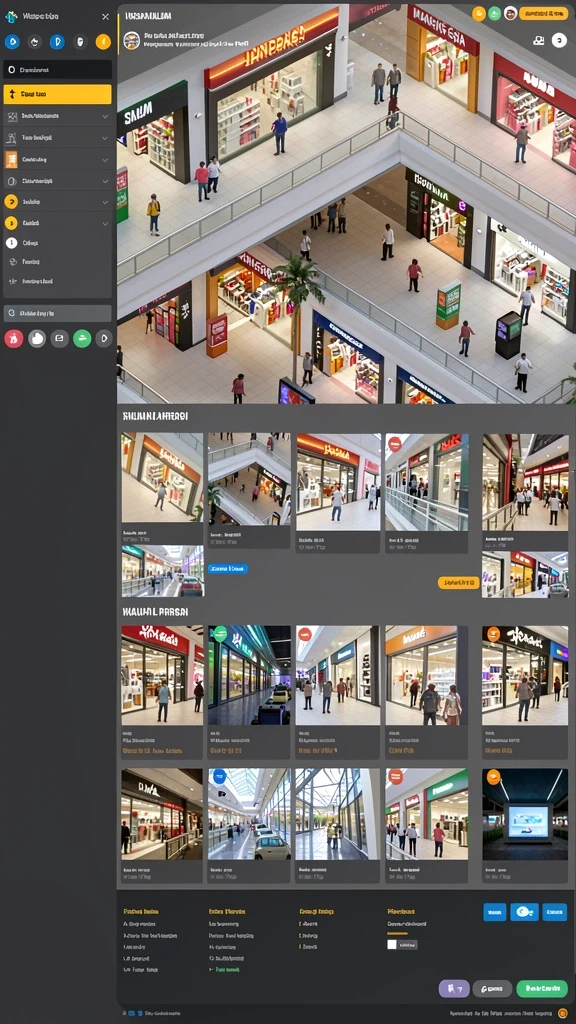Tick the white checkbox in the footer
The height and width of the screenshot is (1024, 576).
(392, 944)
